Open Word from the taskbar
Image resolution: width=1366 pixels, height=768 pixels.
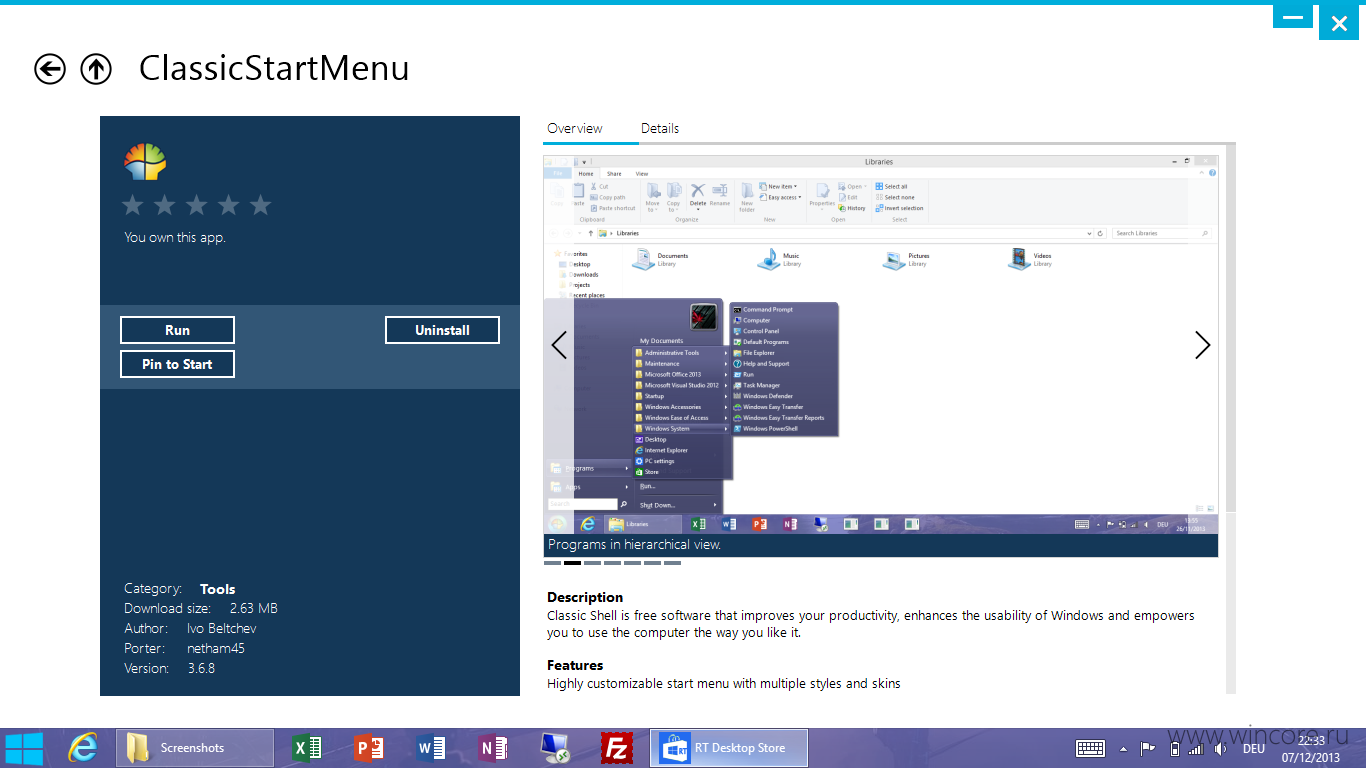431,748
